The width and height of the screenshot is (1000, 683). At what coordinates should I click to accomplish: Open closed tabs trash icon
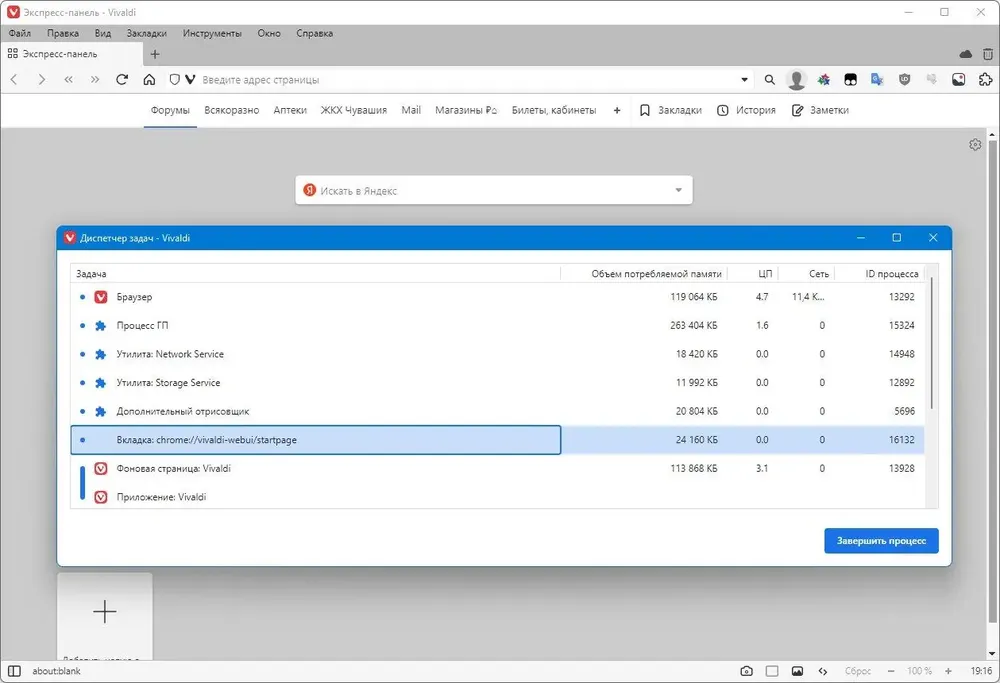(x=988, y=54)
